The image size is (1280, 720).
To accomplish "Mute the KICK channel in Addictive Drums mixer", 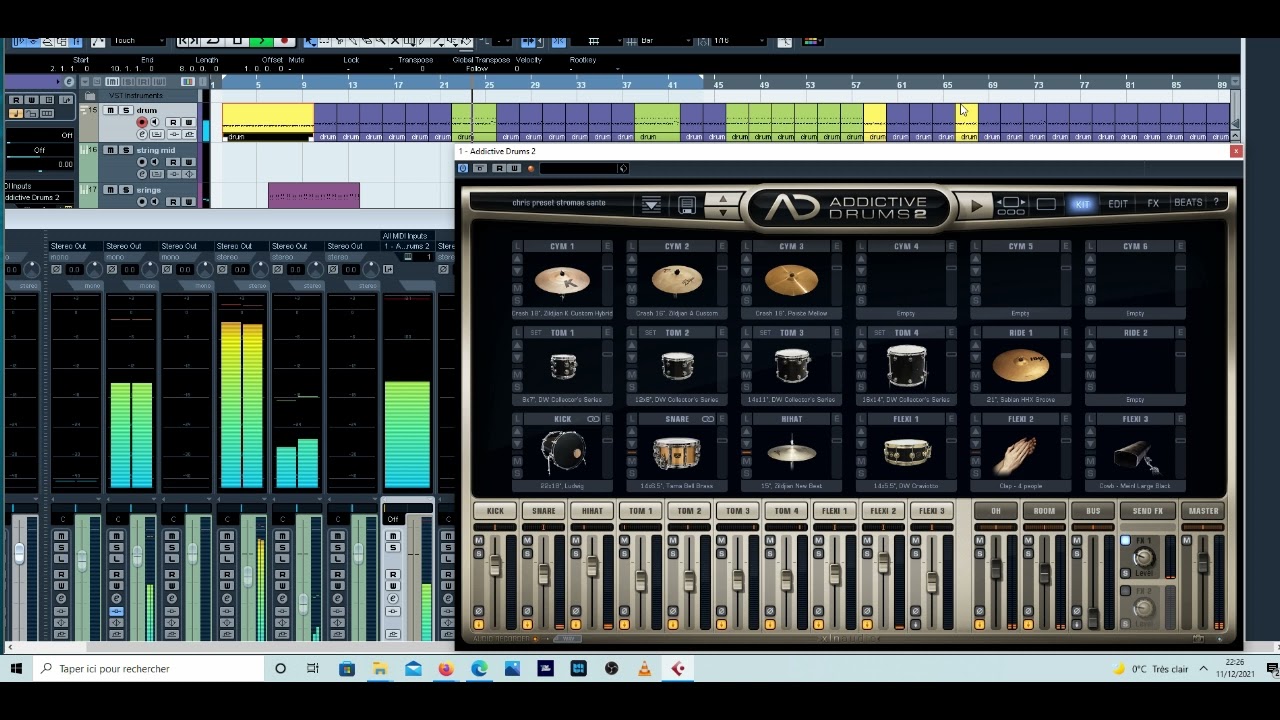I will pos(478,541).
